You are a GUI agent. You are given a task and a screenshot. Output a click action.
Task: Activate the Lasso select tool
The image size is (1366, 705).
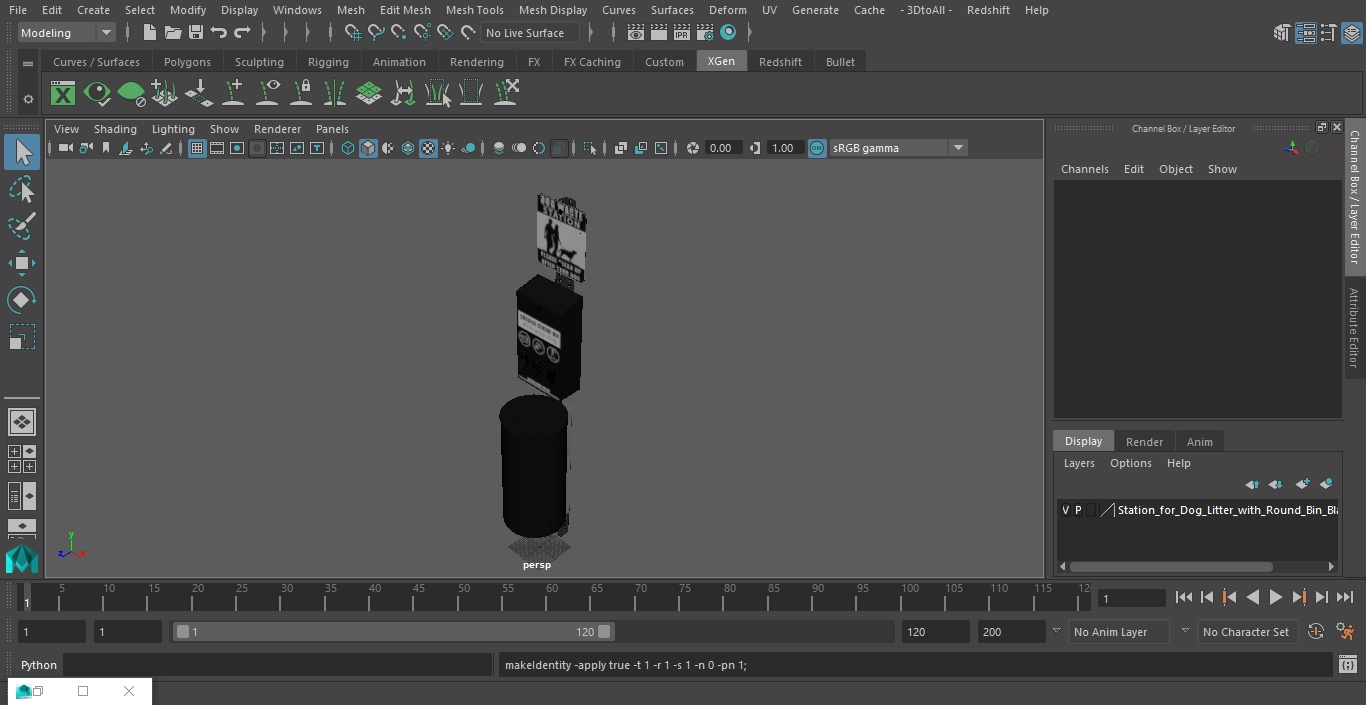22,189
